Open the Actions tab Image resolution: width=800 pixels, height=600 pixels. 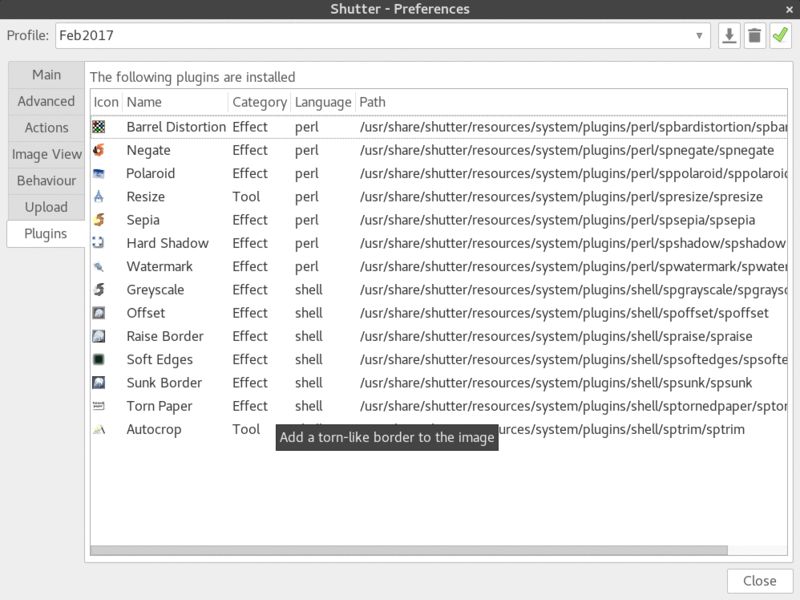coord(46,128)
